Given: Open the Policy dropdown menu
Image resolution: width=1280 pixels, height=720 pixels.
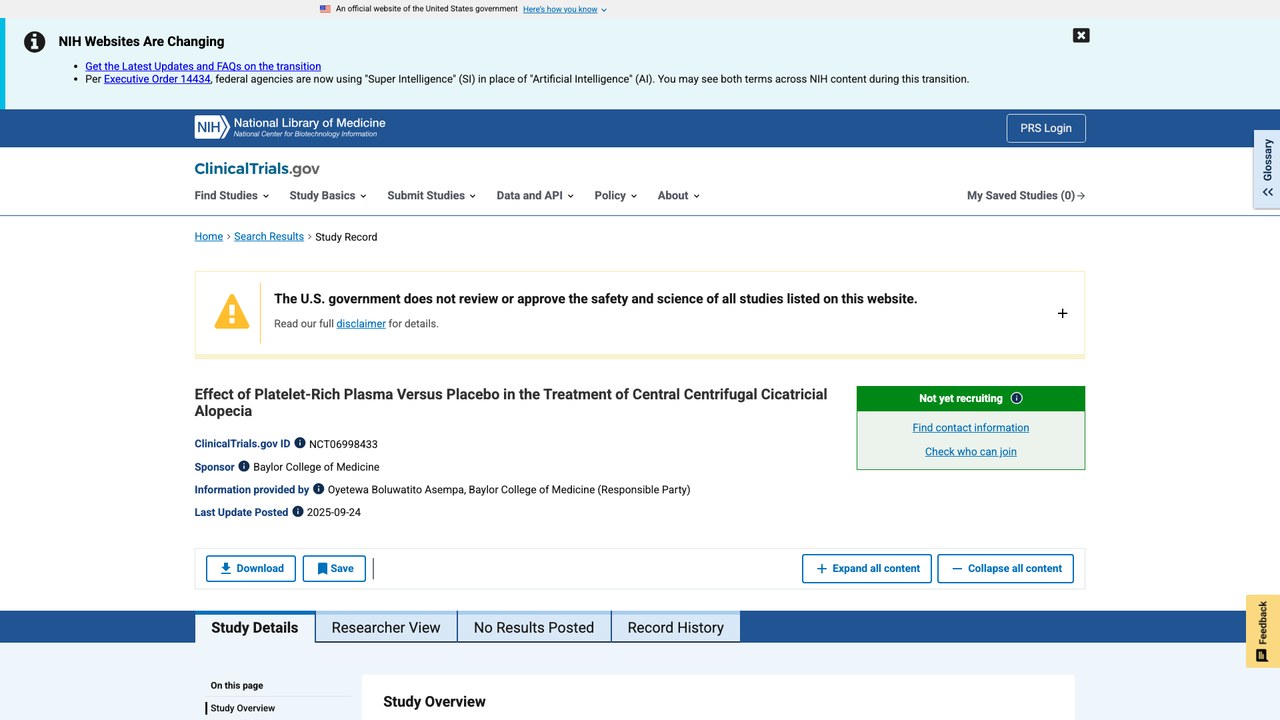Looking at the screenshot, I should (x=615, y=196).
